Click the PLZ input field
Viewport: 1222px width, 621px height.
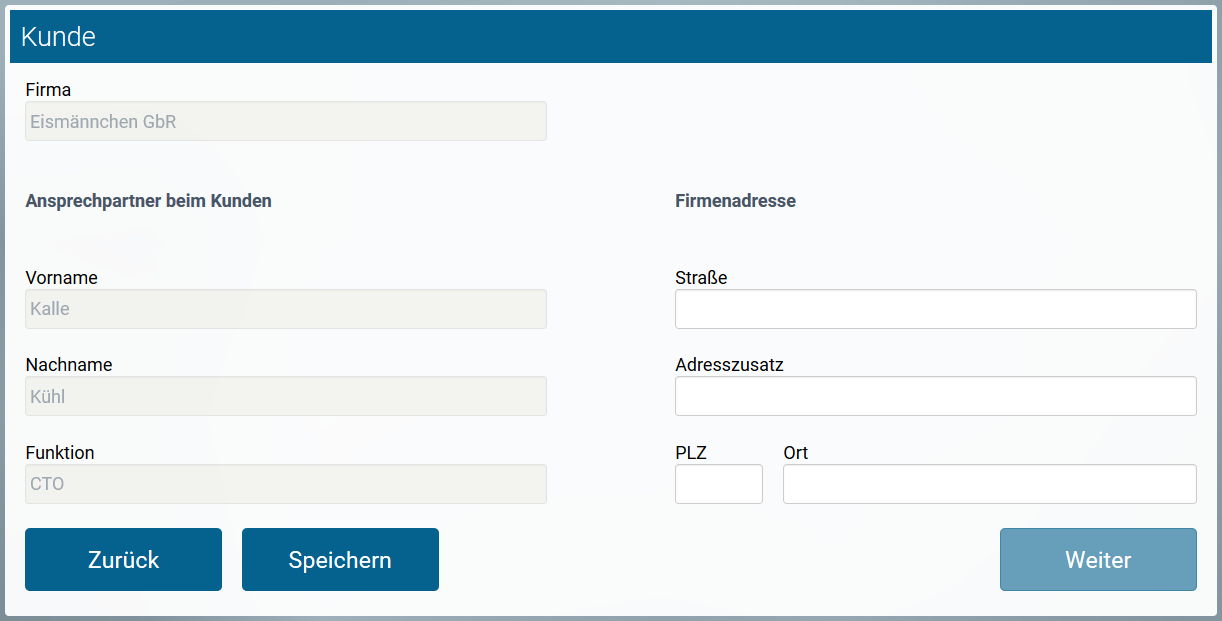point(718,484)
